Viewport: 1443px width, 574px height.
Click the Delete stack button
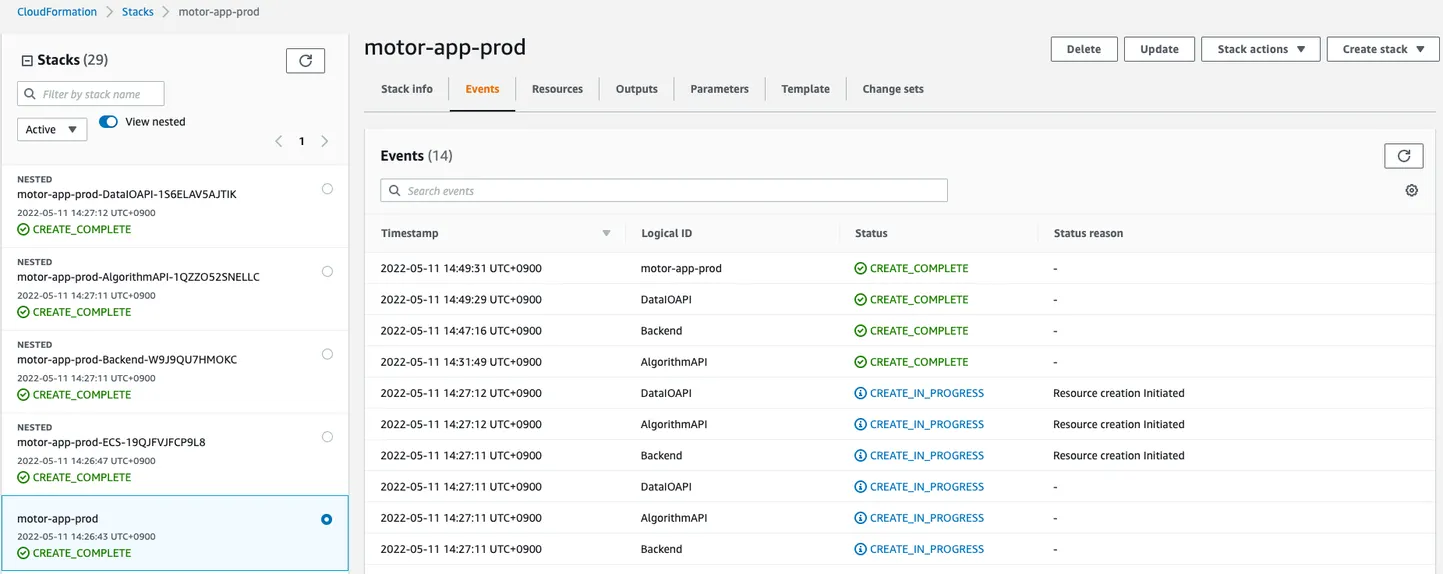coord(1083,49)
